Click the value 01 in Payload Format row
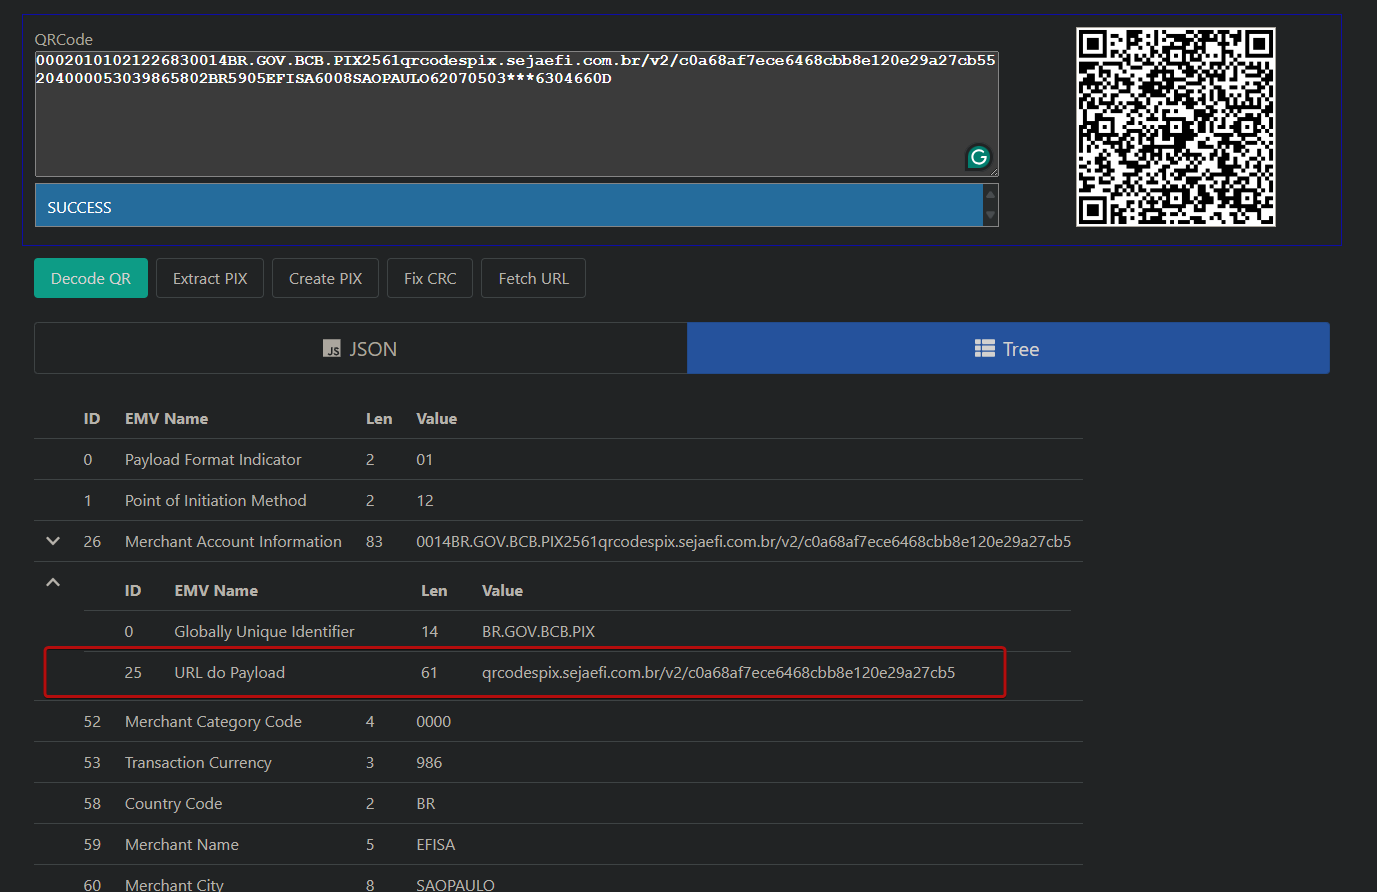Image resolution: width=1377 pixels, height=892 pixels. (424, 459)
